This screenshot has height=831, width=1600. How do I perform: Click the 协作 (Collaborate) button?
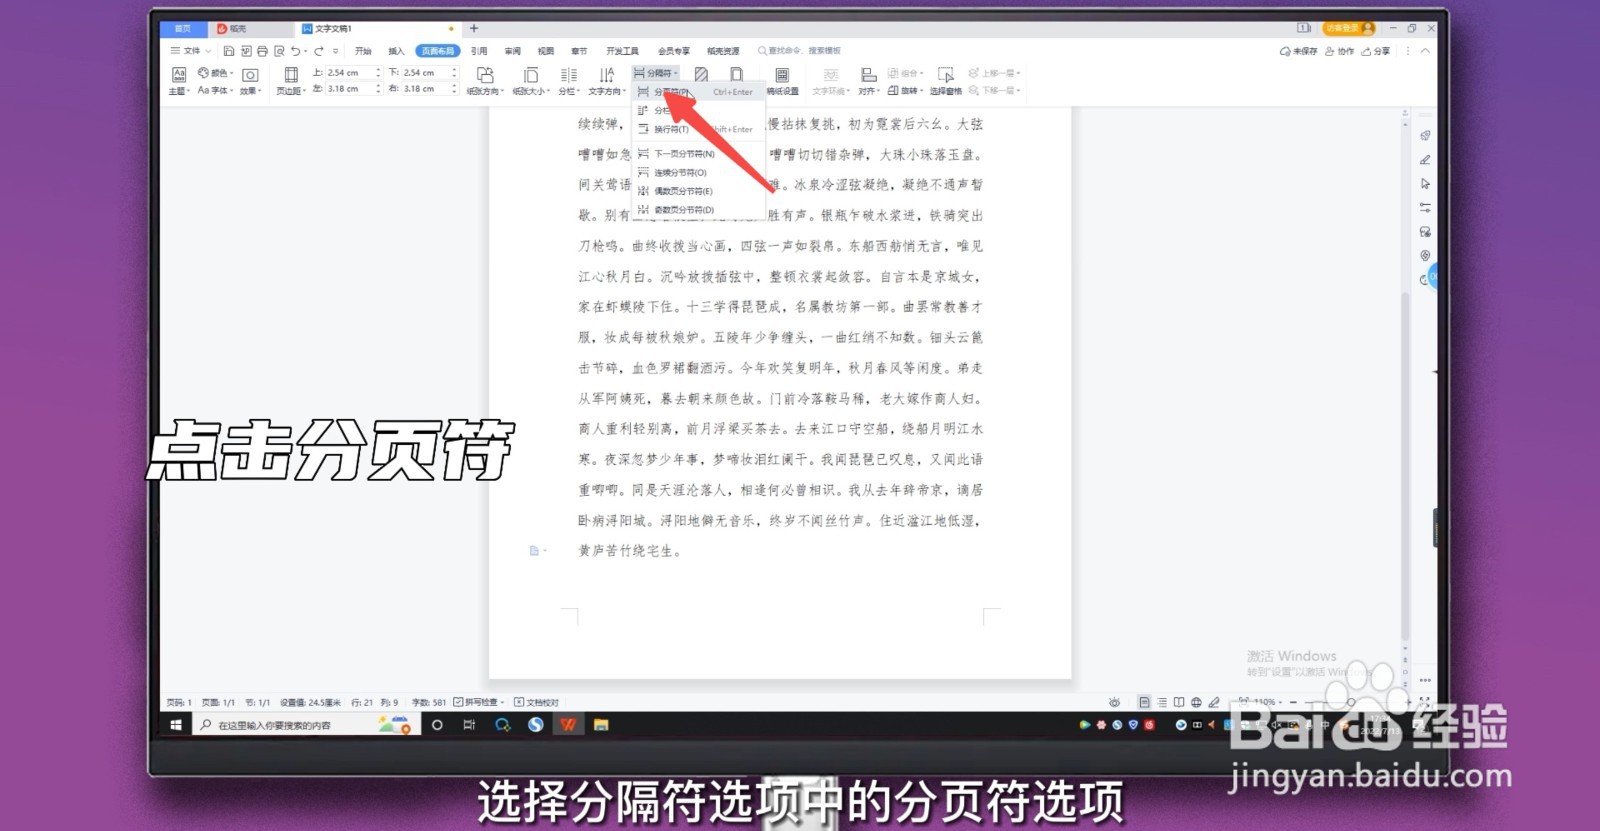[1340, 51]
